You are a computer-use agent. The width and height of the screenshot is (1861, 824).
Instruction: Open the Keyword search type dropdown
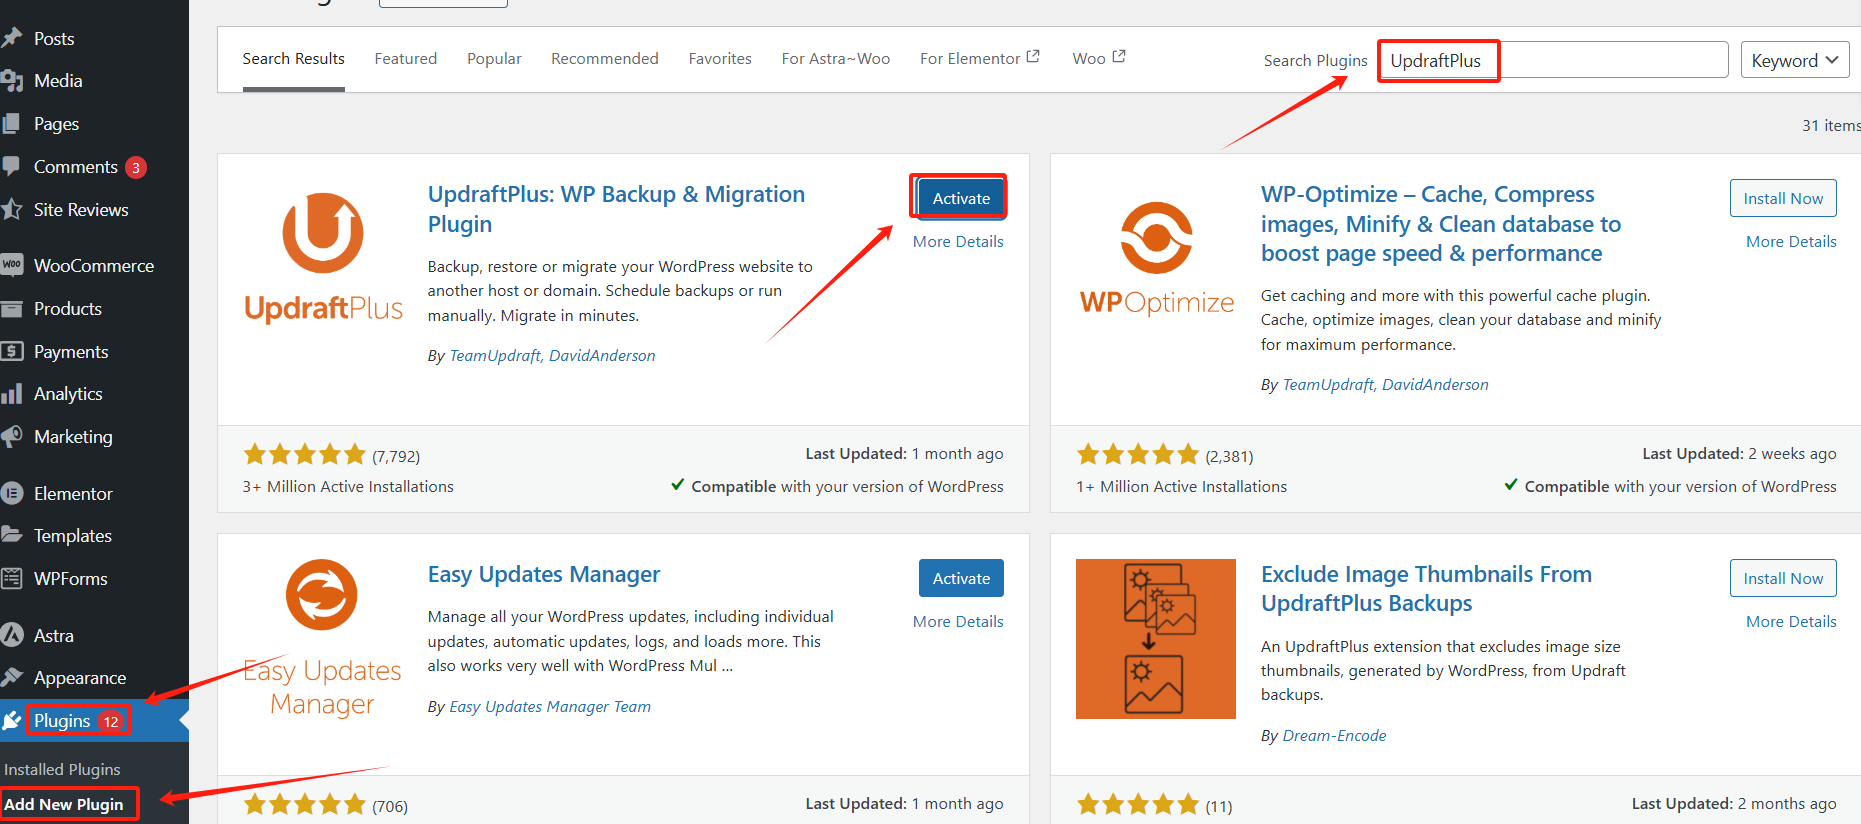point(1794,60)
